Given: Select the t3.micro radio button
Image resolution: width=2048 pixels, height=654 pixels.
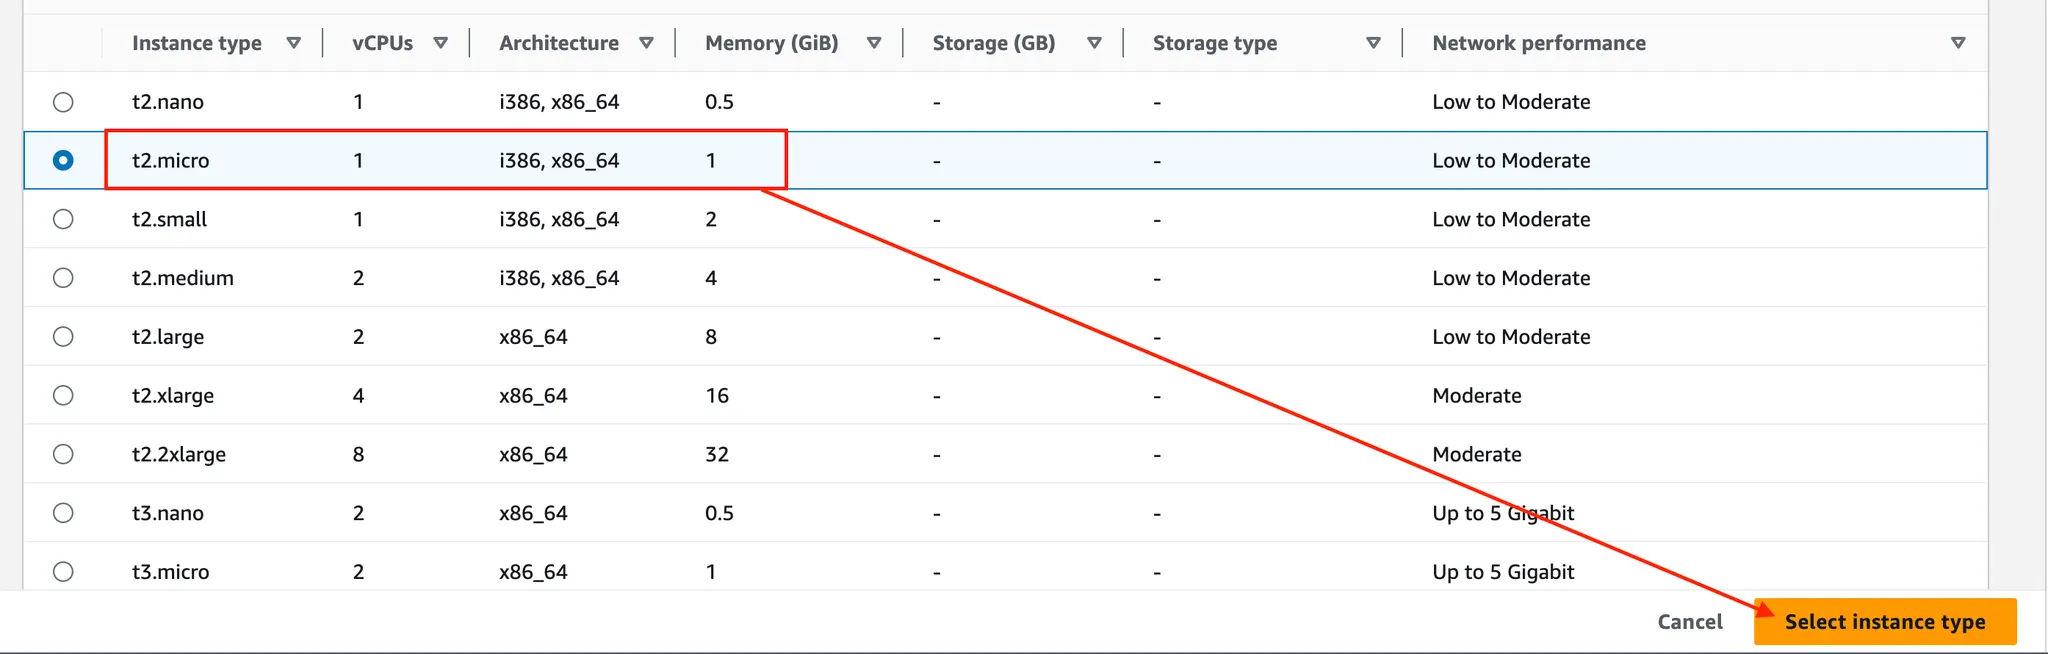Looking at the screenshot, I should coord(63,572).
